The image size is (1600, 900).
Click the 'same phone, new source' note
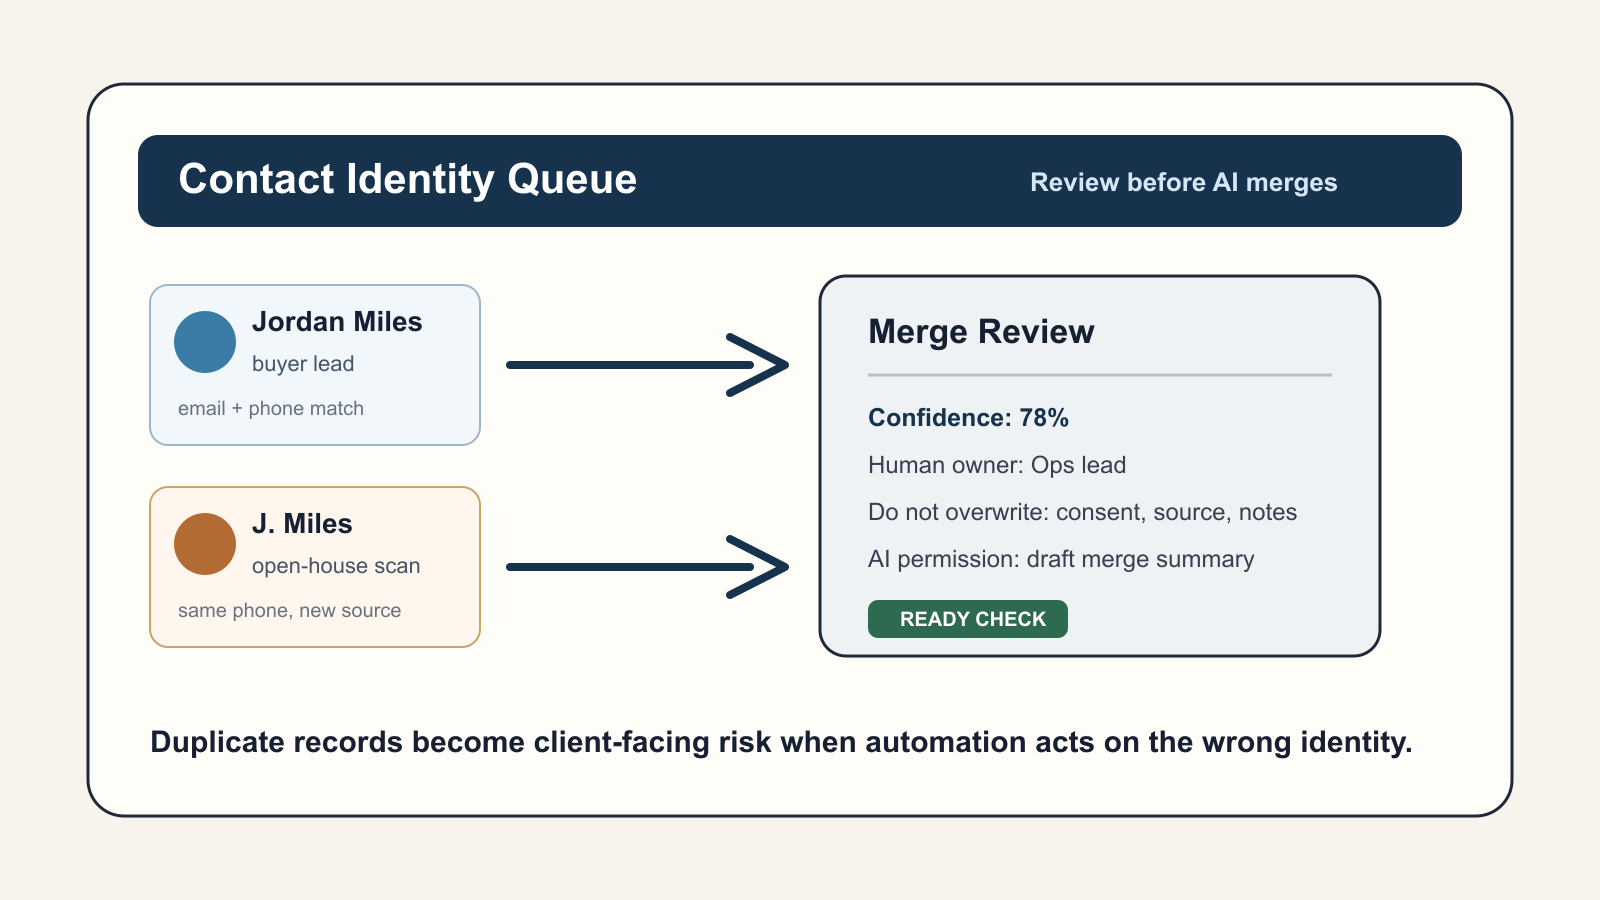point(289,610)
